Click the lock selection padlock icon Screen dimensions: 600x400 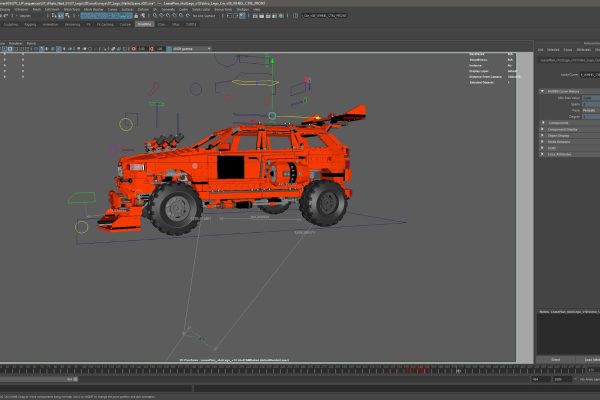136,16
